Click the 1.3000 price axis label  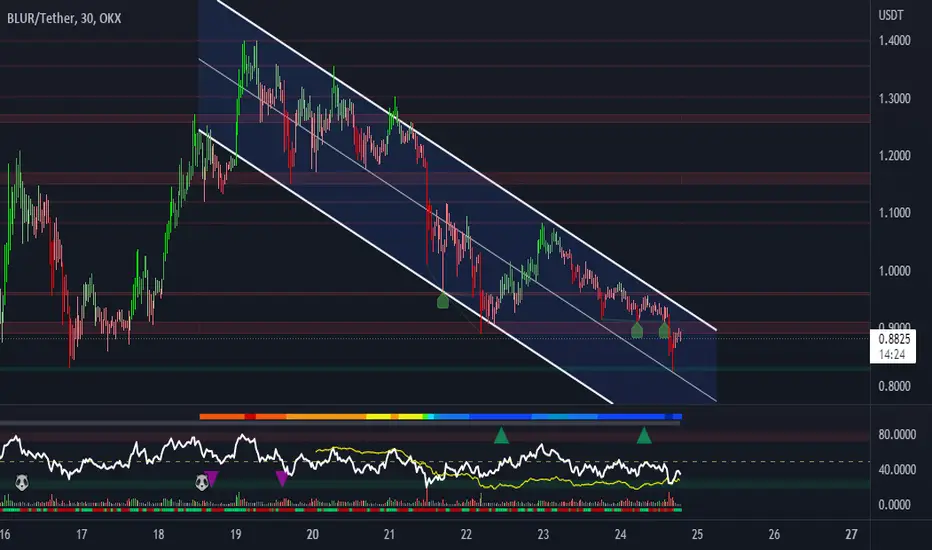[894, 98]
